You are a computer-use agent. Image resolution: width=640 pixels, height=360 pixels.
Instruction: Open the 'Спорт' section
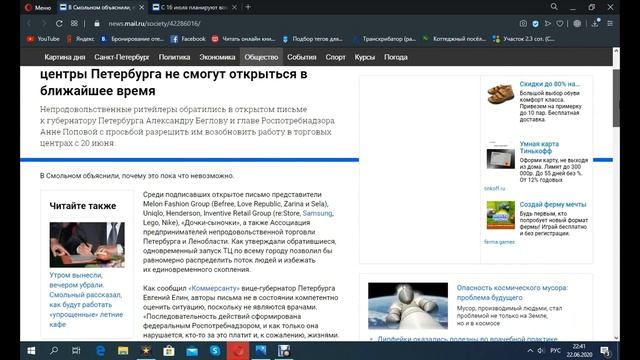pyautogui.click(x=336, y=57)
